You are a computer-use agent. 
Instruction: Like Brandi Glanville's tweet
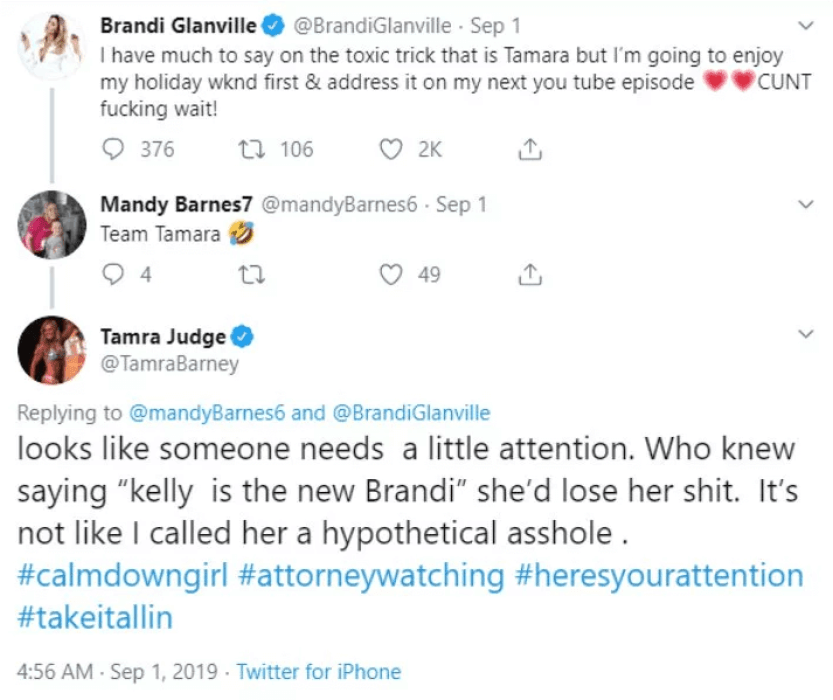[395, 150]
